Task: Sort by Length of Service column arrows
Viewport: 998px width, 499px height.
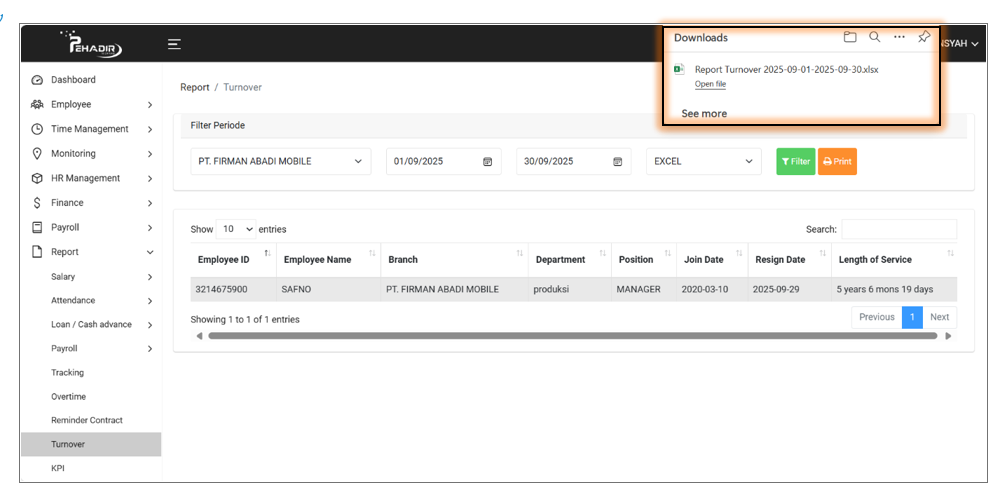Action: [x=950, y=253]
